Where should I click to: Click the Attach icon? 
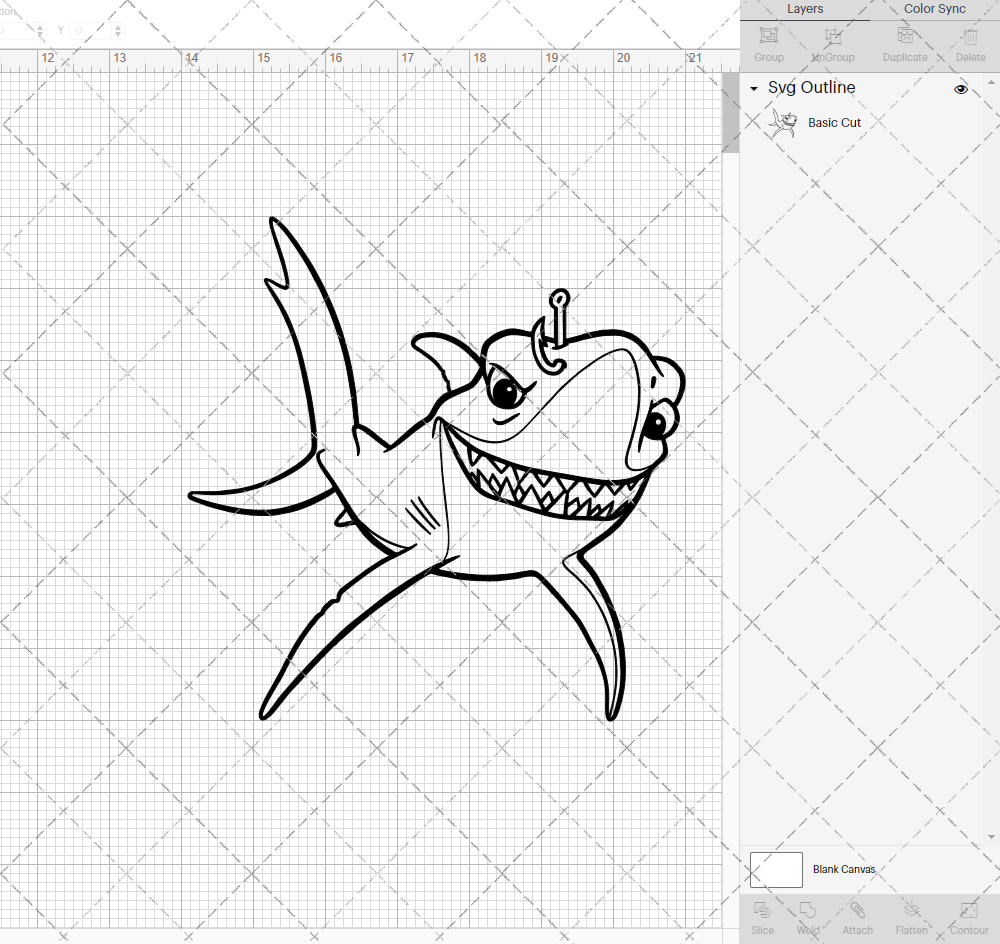click(857, 916)
